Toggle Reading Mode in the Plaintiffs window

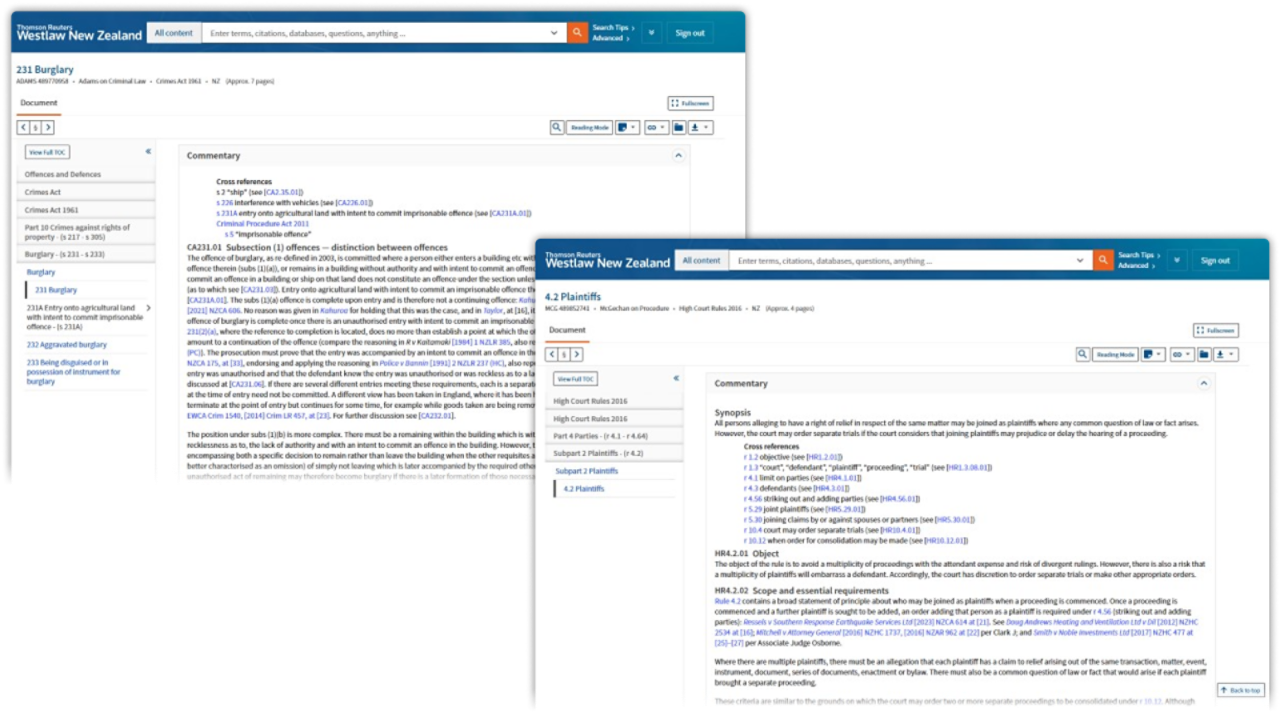[1115, 354]
